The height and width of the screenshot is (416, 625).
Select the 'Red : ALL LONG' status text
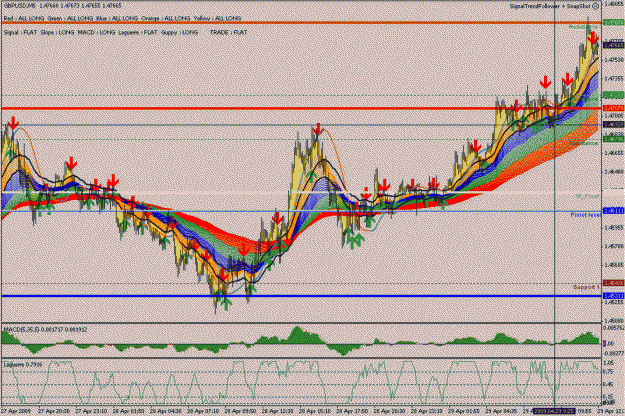click(24, 18)
